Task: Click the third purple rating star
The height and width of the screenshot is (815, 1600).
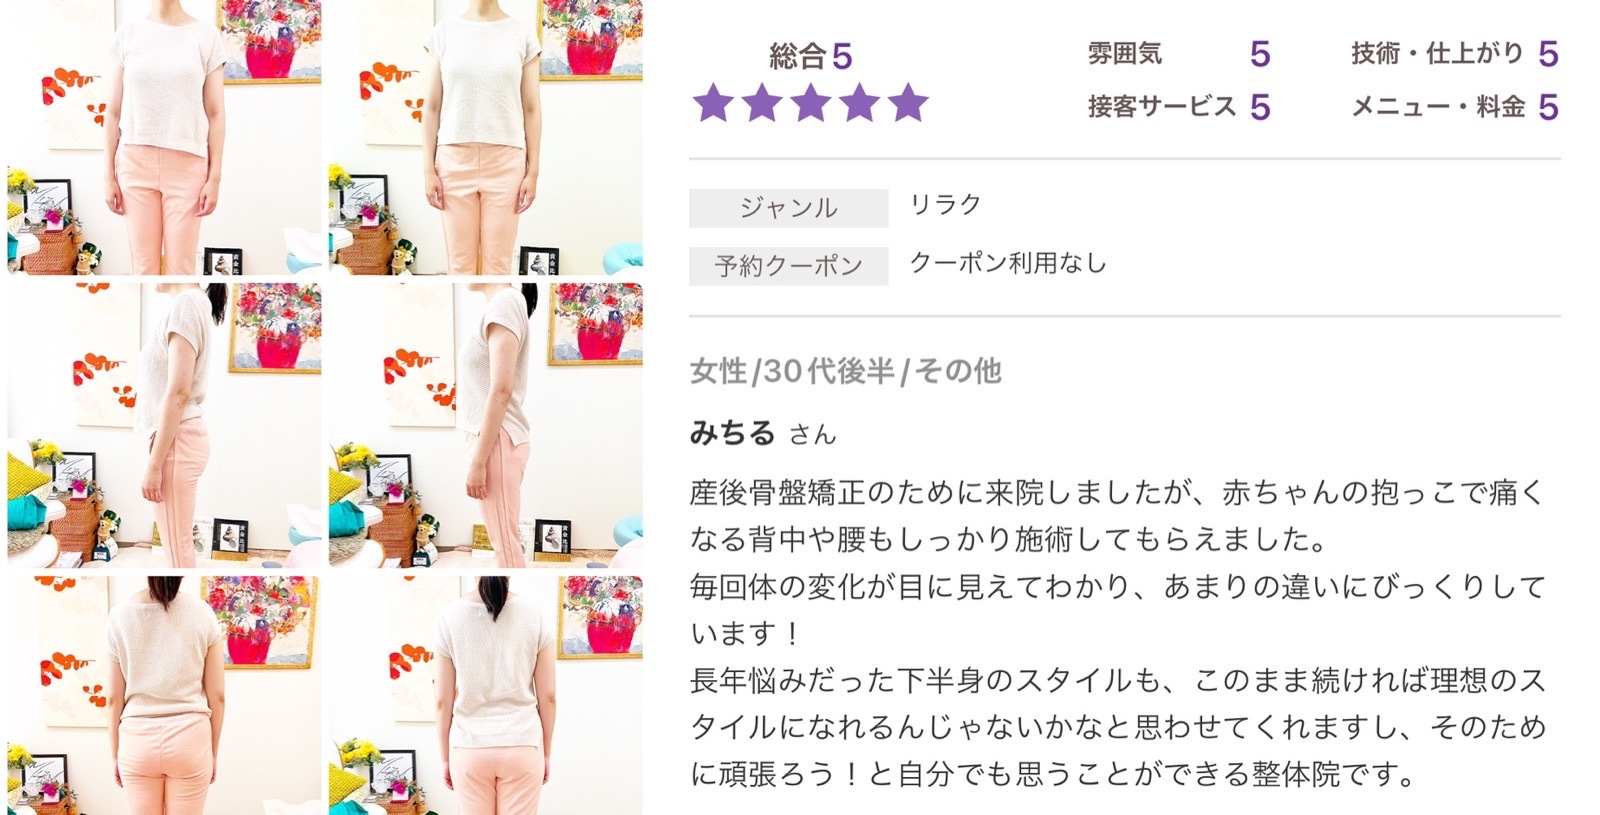Action: tap(811, 103)
